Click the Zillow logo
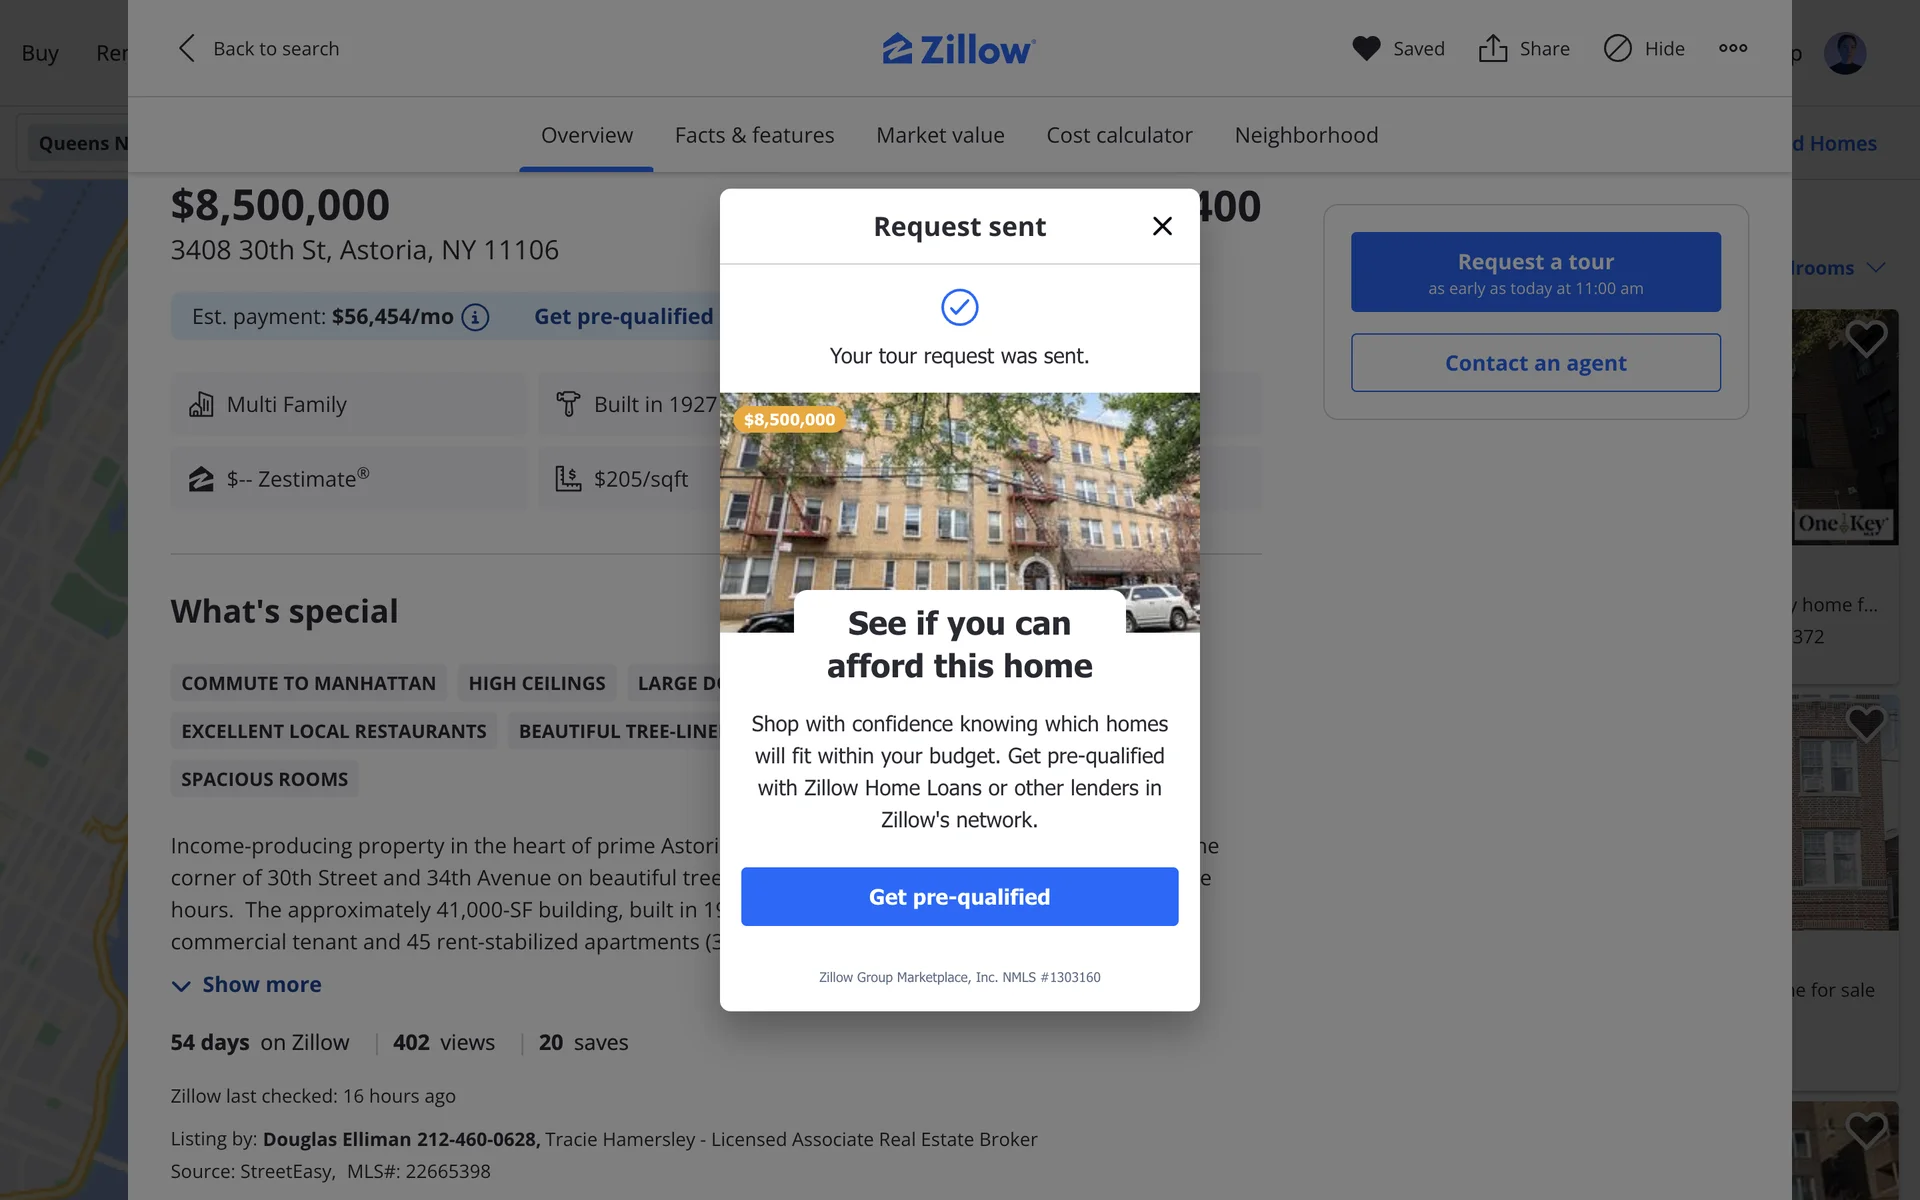1920x1200 pixels. click(959, 48)
